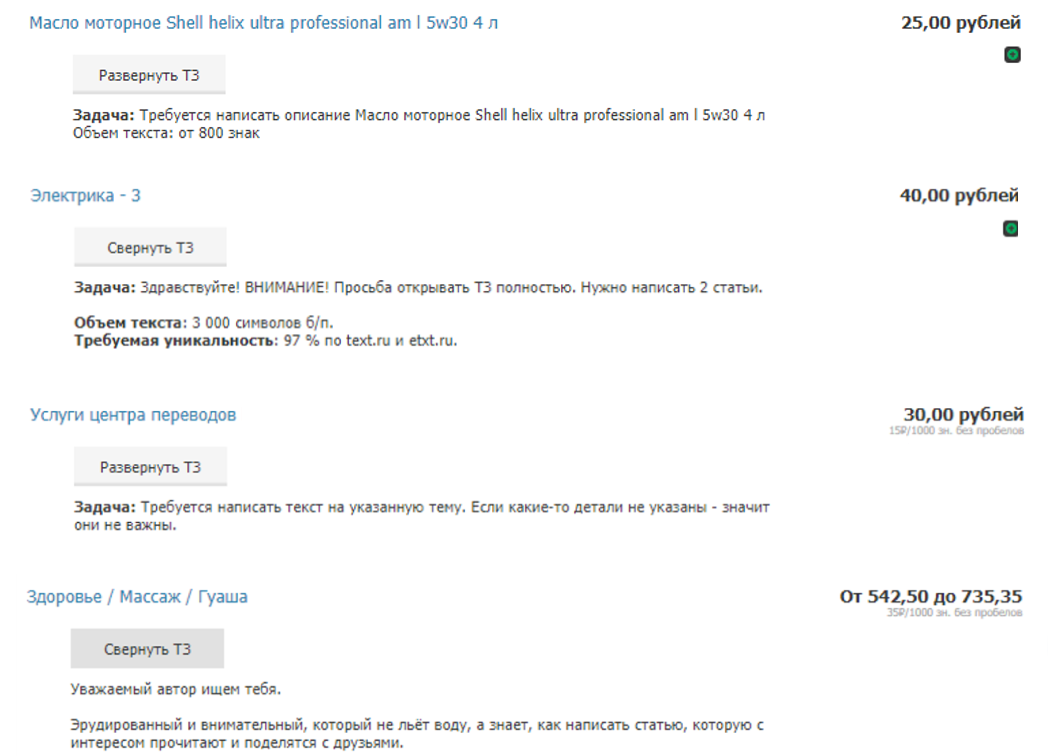Expand ТЗ for "Услуги центра переводов"

(150, 467)
